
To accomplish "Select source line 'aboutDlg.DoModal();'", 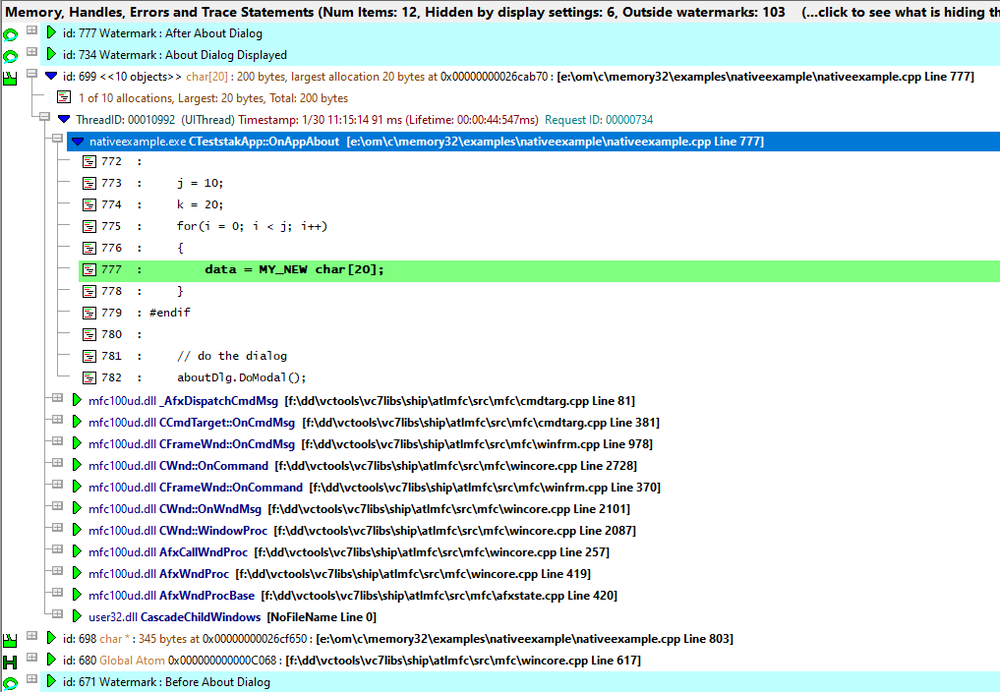I will (x=242, y=378).
